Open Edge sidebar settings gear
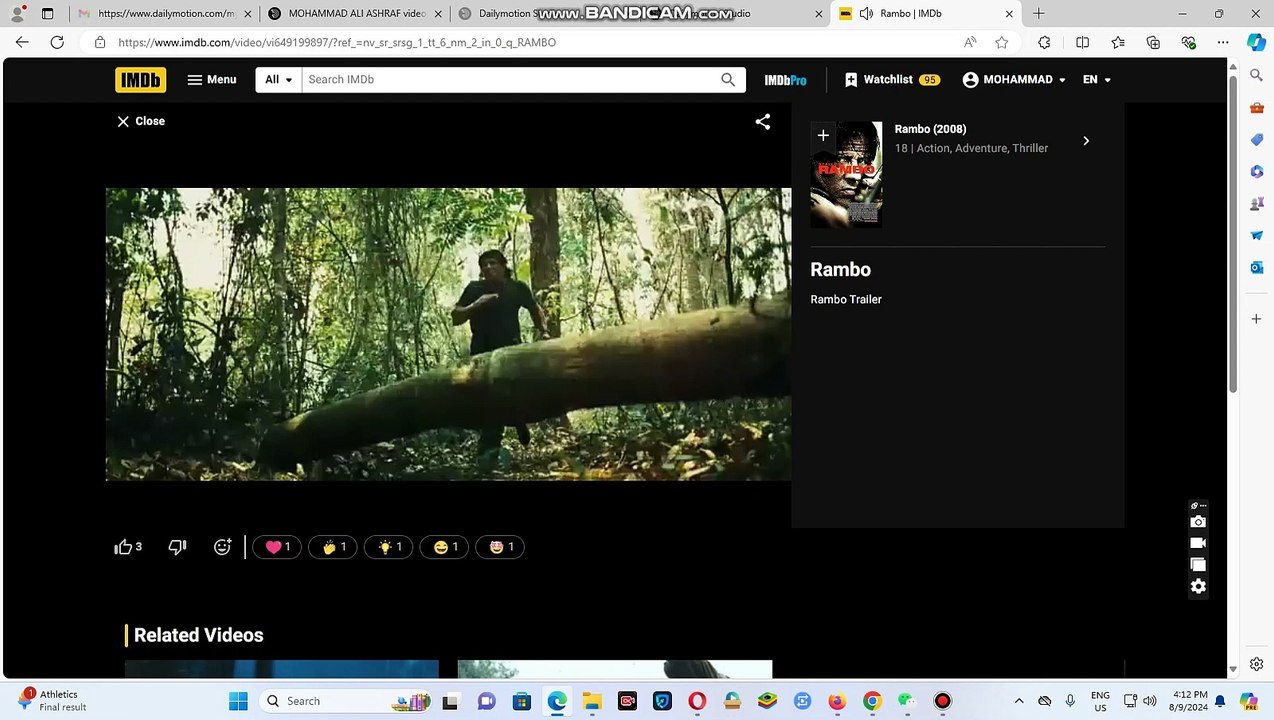This screenshot has height=720, width=1274. click(x=1257, y=664)
